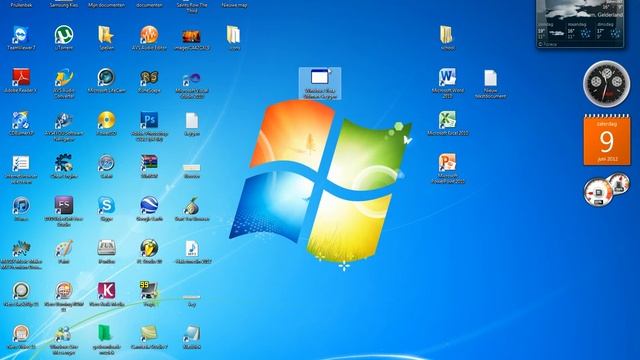Screen dimensions: 640x360
Task: Open Microsoft LifeCam
Action: point(106,77)
